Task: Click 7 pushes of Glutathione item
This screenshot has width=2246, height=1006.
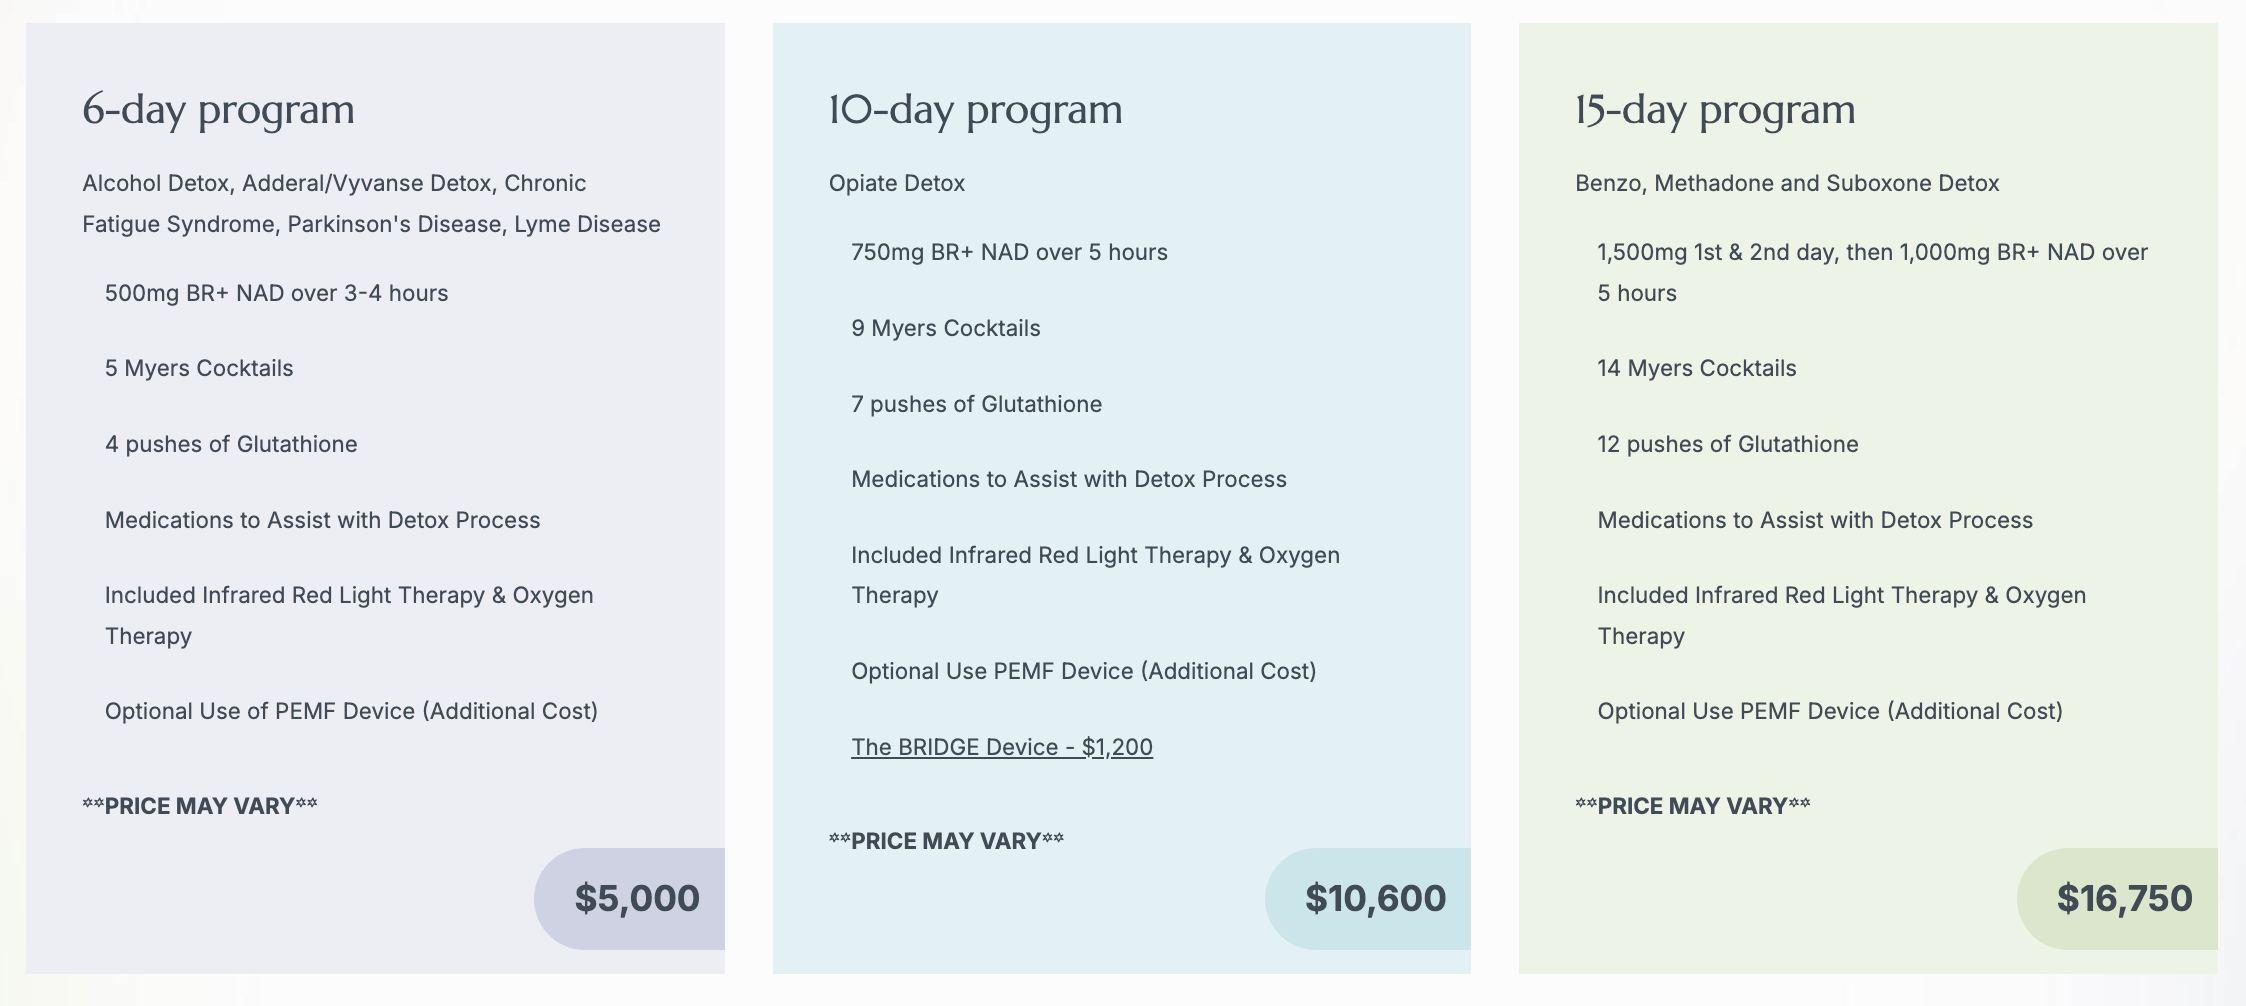Action: tap(976, 404)
